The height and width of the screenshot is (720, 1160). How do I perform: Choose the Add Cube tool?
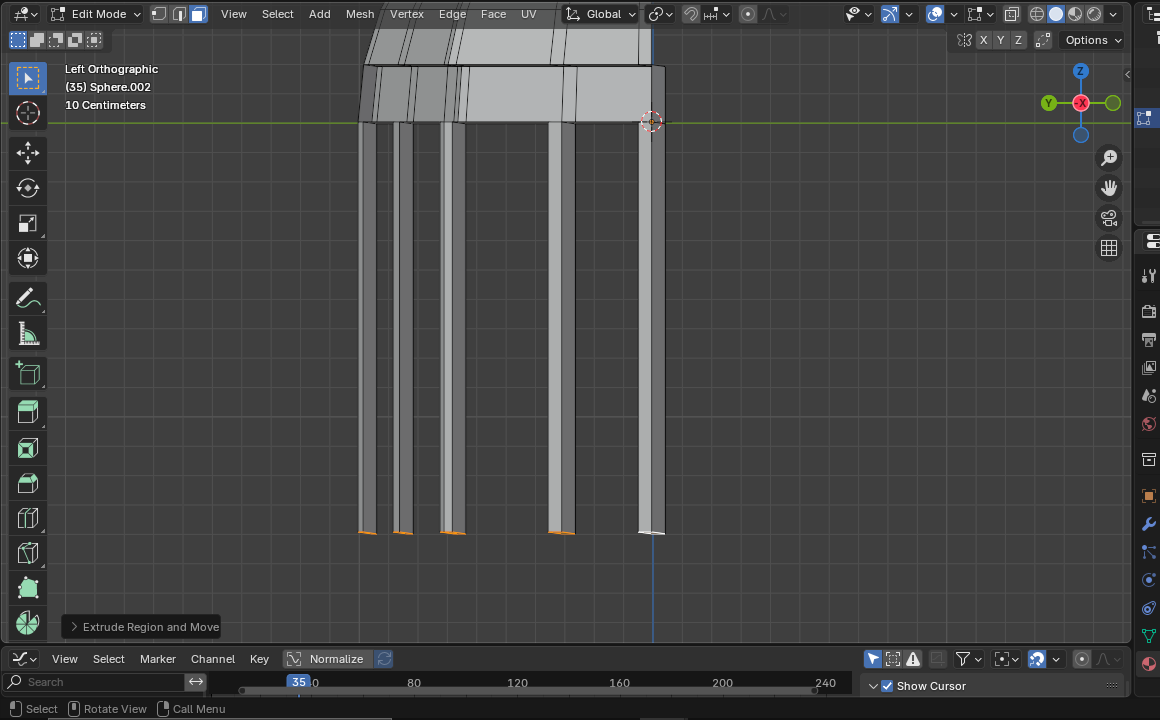(27, 374)
